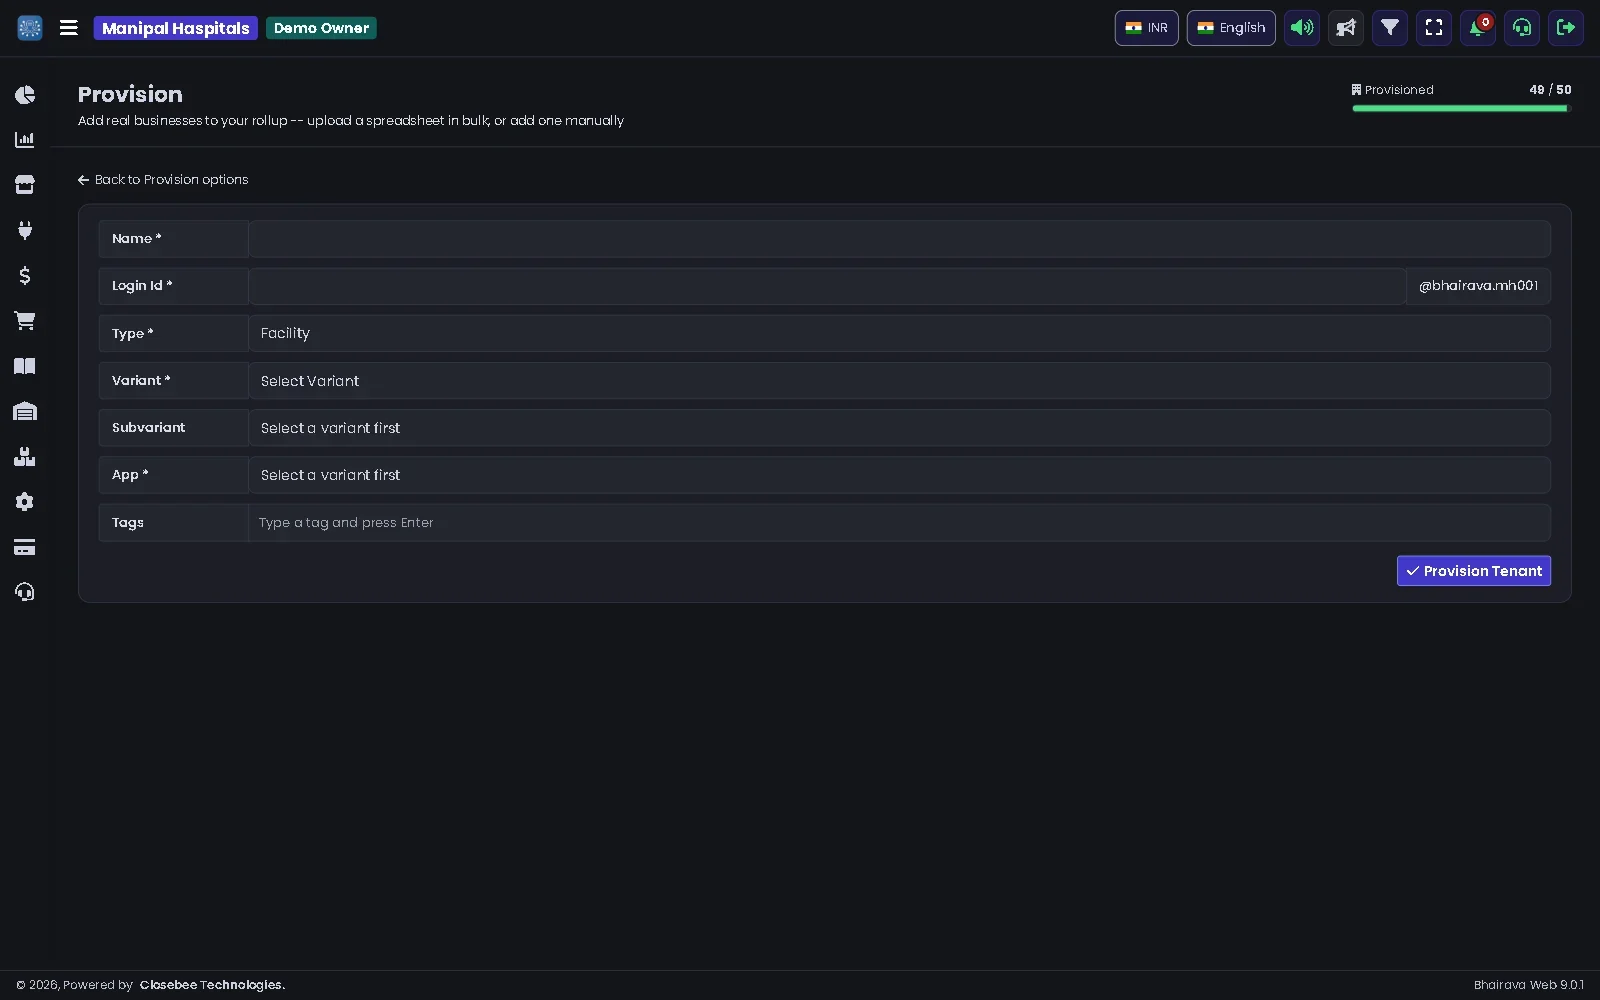Open dashboard pie chart sidebar icon
Image resolution: width=1600 pixels, height=1000 pixels.
coord(25,95)
